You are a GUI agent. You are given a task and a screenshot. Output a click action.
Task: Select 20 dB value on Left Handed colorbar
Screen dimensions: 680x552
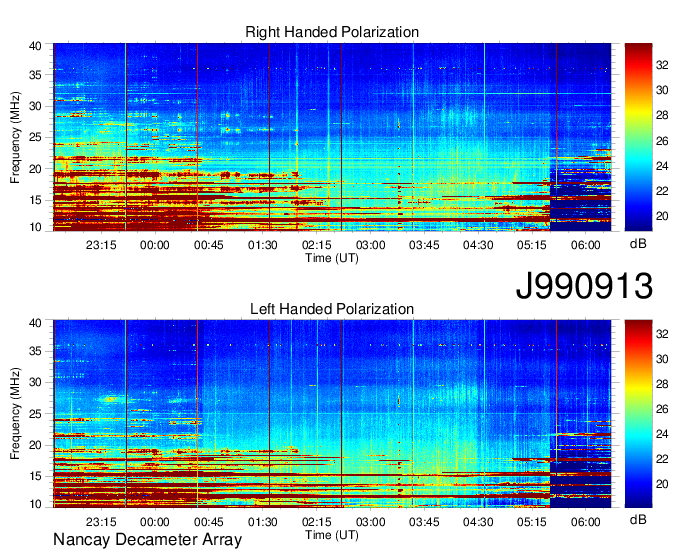[x=662, y=484]
